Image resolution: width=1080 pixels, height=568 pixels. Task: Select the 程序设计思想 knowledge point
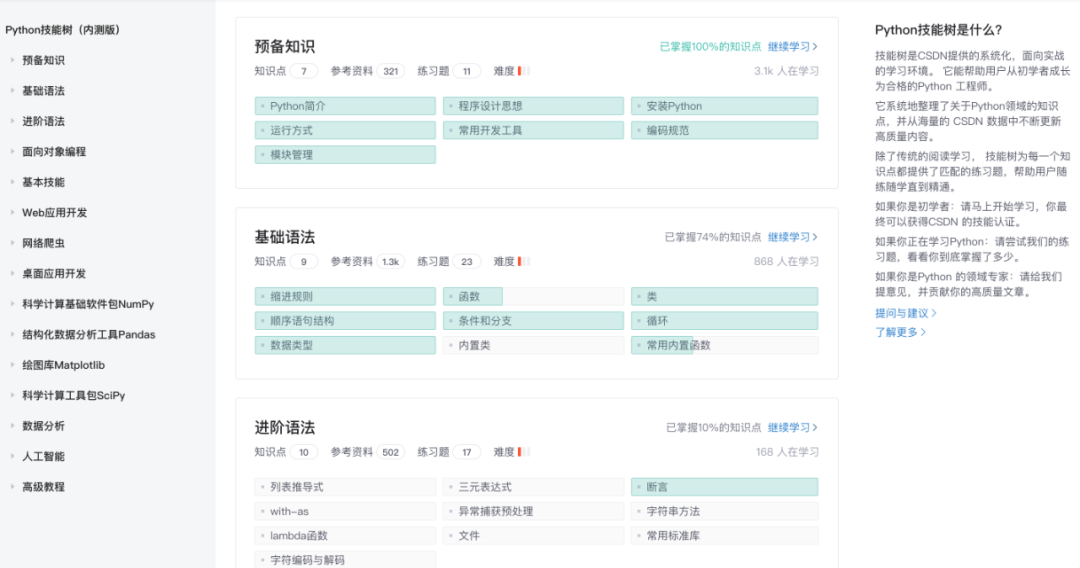533,106
